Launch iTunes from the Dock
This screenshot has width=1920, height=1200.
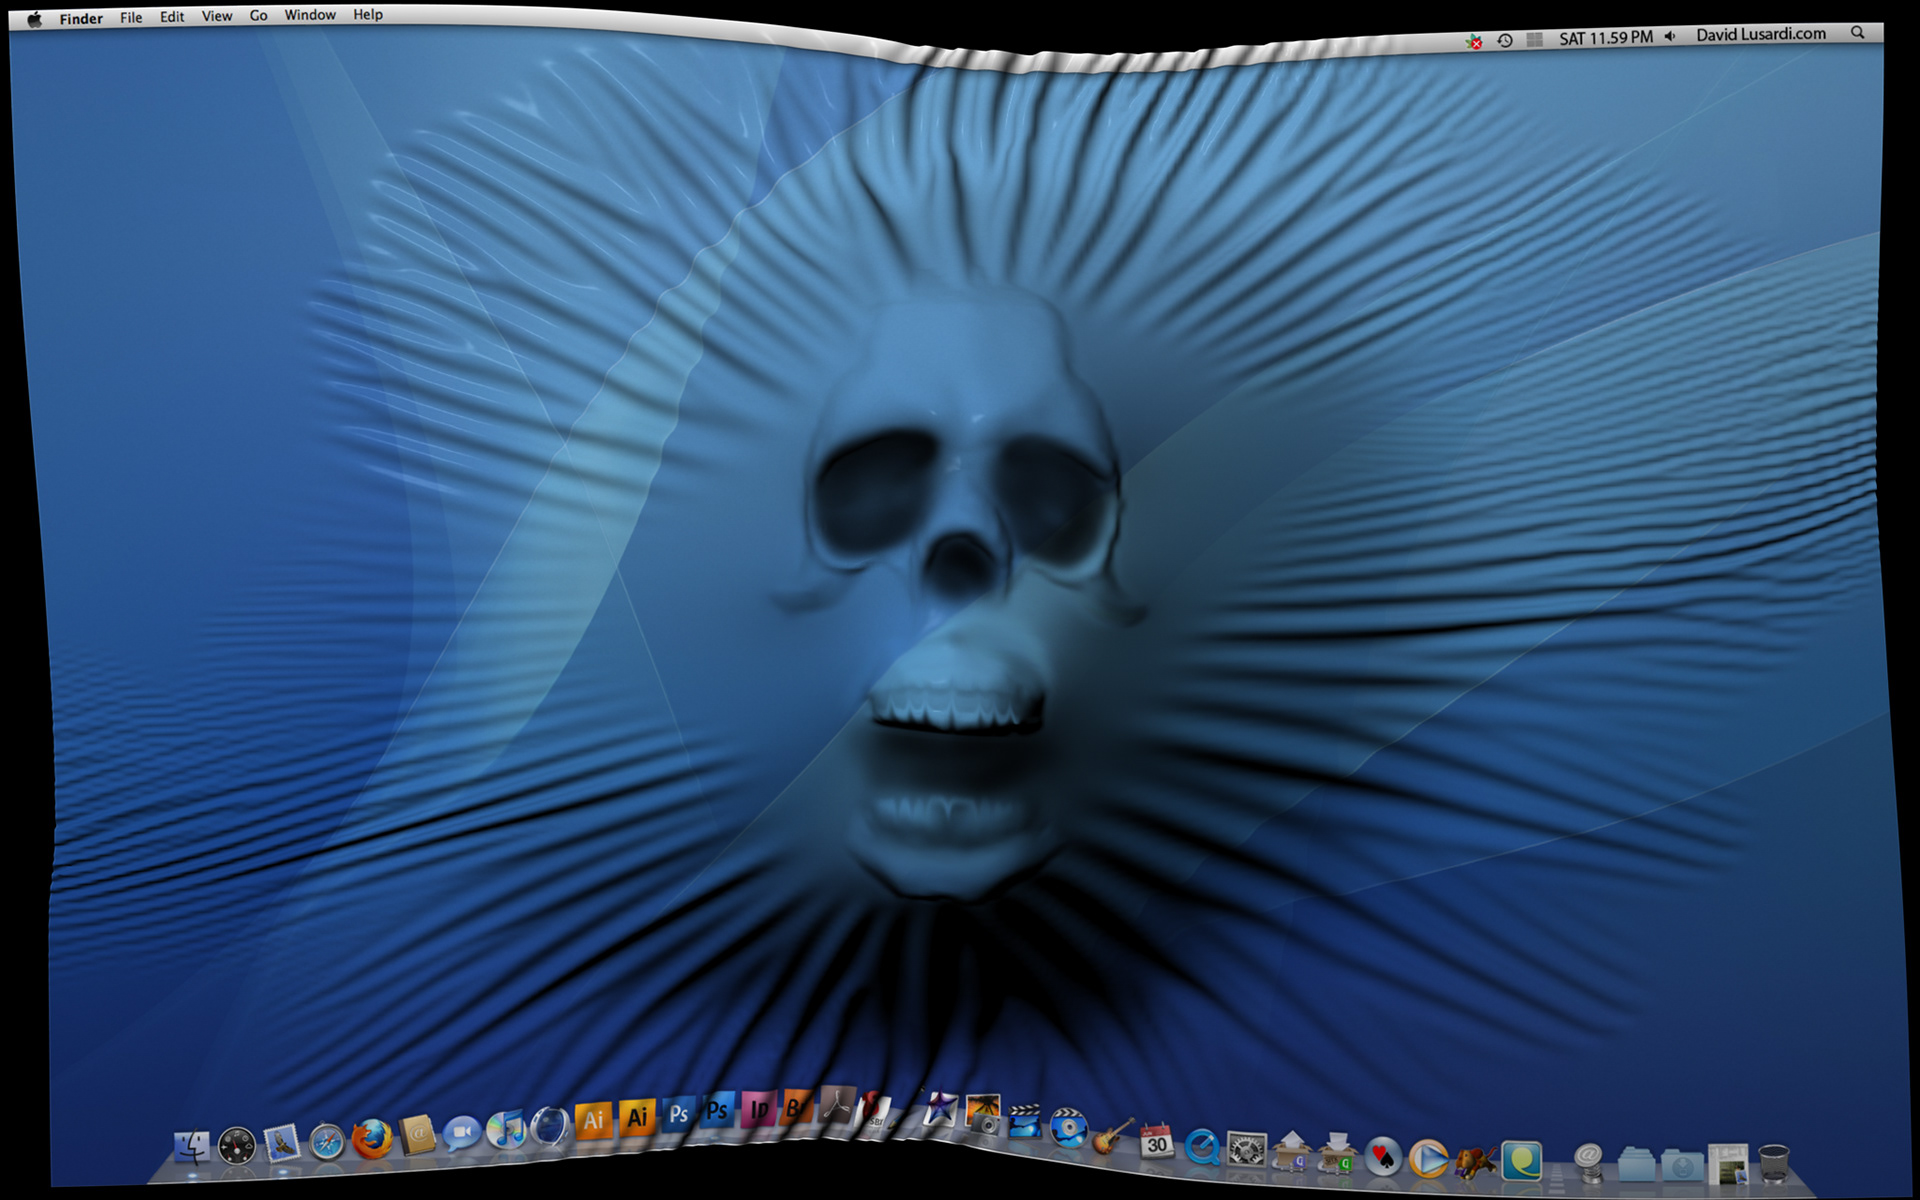pyautogui.click(x=506, y=1130)
